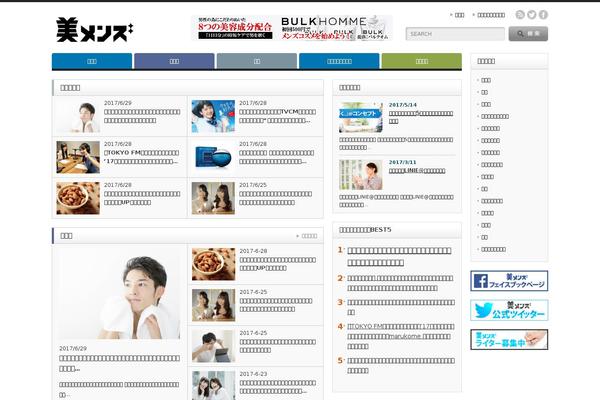Open almonds thumbnail dated 2017/6/28
600x400 pixels.
coord(78,198)
